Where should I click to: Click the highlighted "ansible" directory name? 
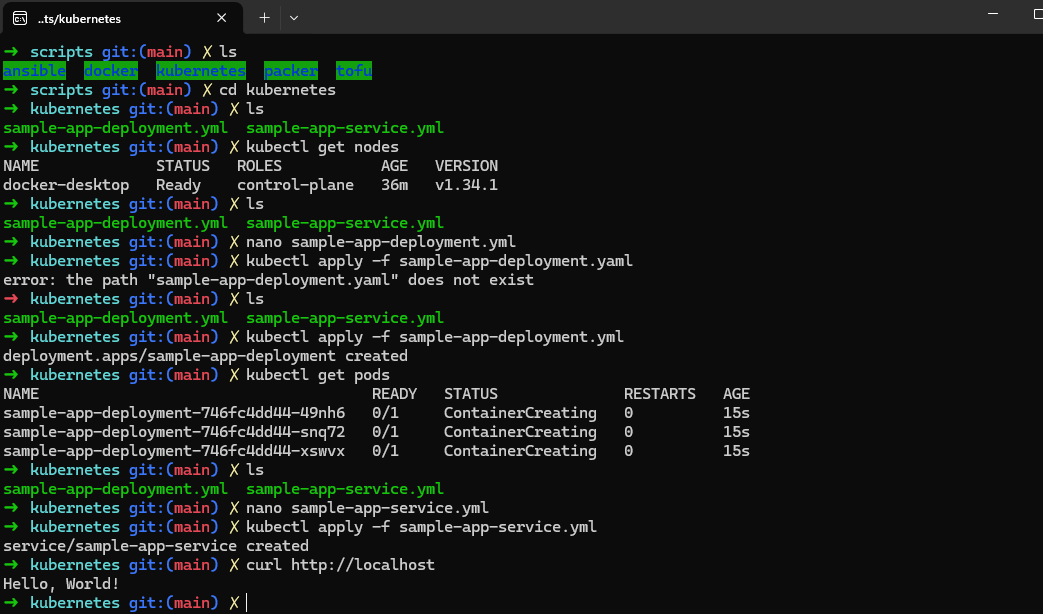tap(34, 70)
